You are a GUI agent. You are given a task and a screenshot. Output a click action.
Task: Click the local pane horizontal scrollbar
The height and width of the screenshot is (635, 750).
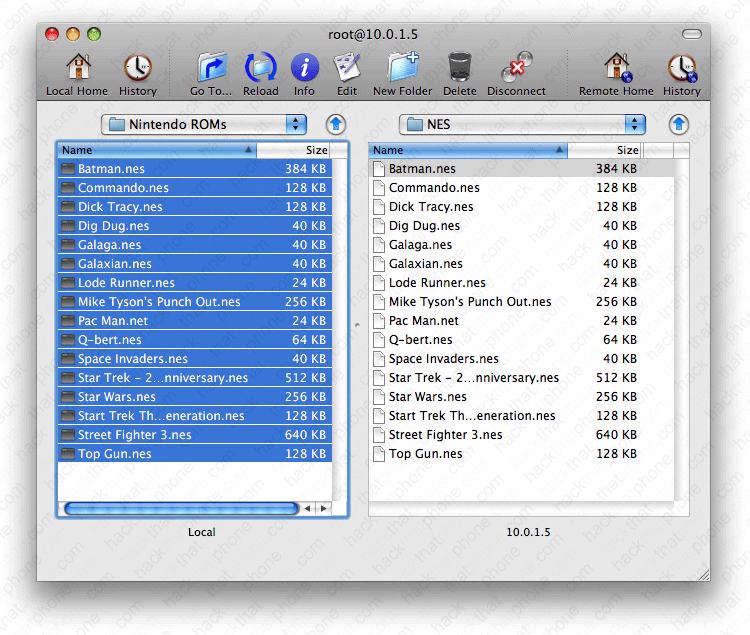coord(180,508)
